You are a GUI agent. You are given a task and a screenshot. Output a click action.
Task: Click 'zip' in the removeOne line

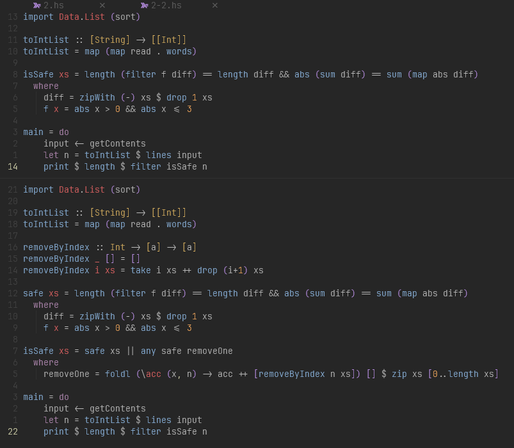click(x=399, y=374)
